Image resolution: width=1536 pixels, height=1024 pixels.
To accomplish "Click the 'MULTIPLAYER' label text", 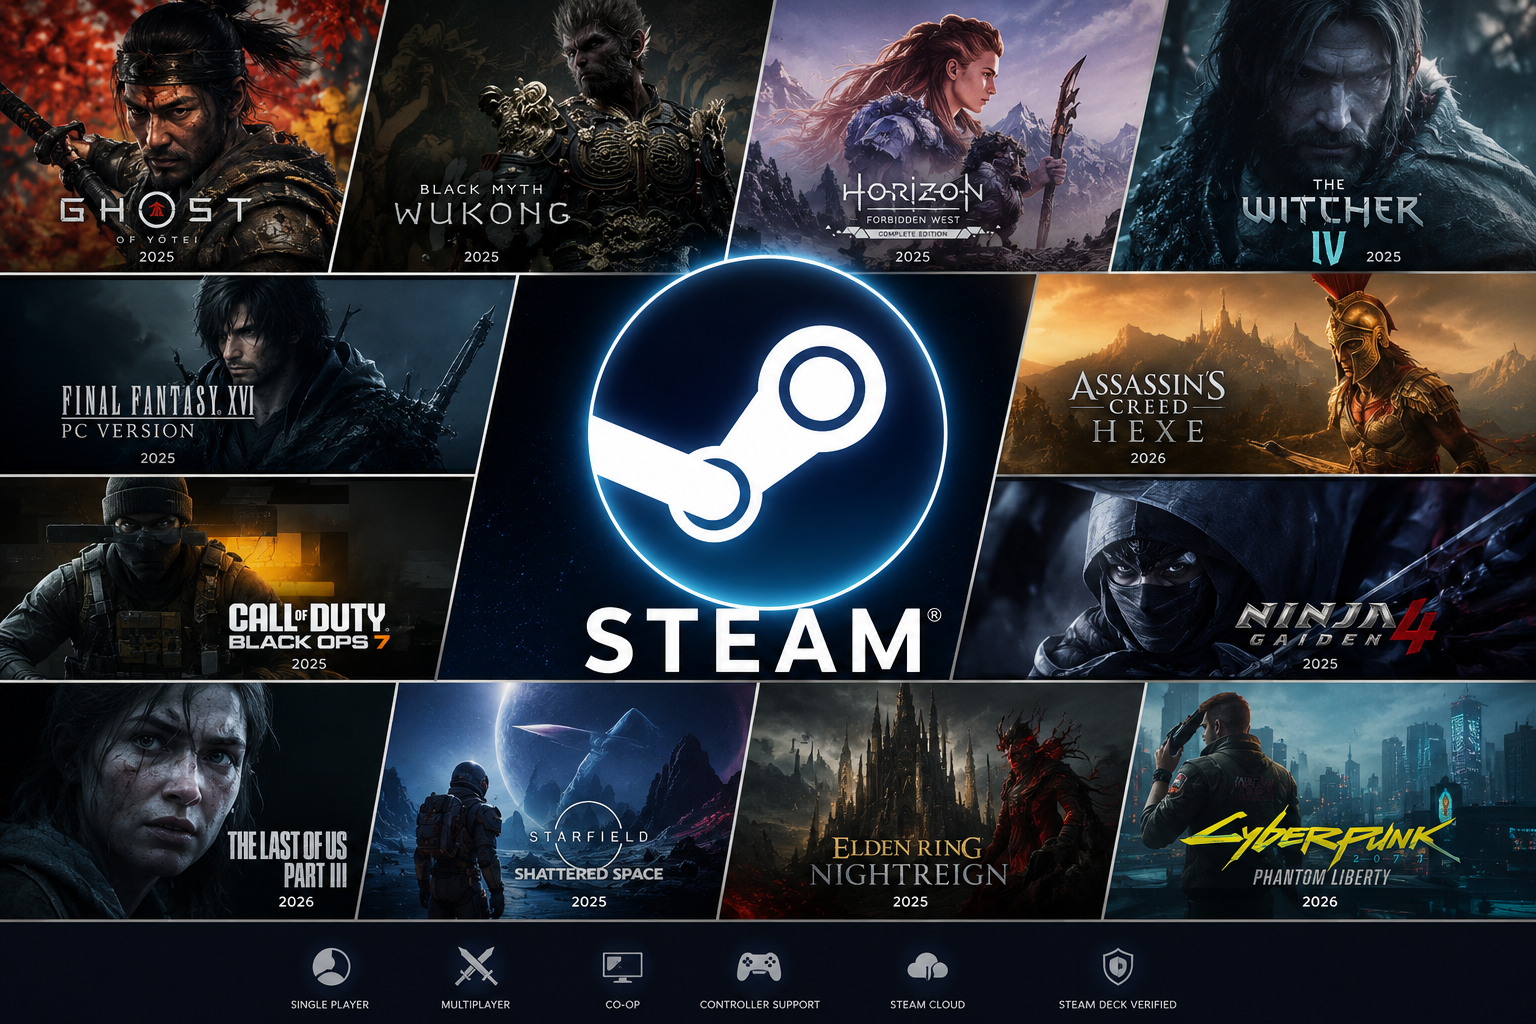I will [476, 1005].
